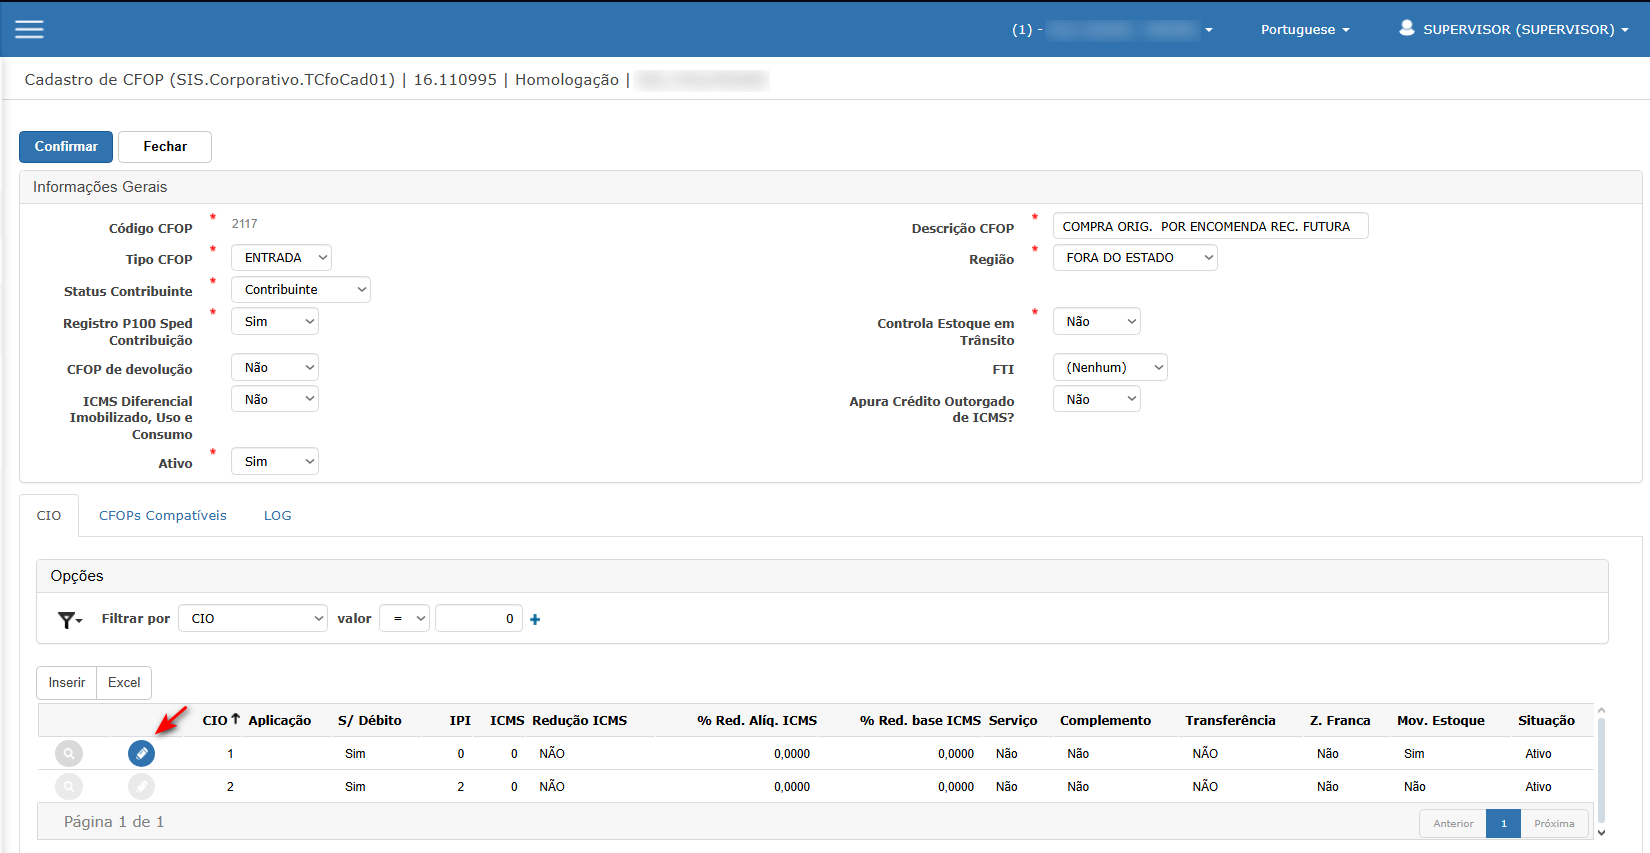Screen dimensions: 1650x853
Task: Open the FTI dropdown showing (Nenhum)
Action: click(1110, 368)
